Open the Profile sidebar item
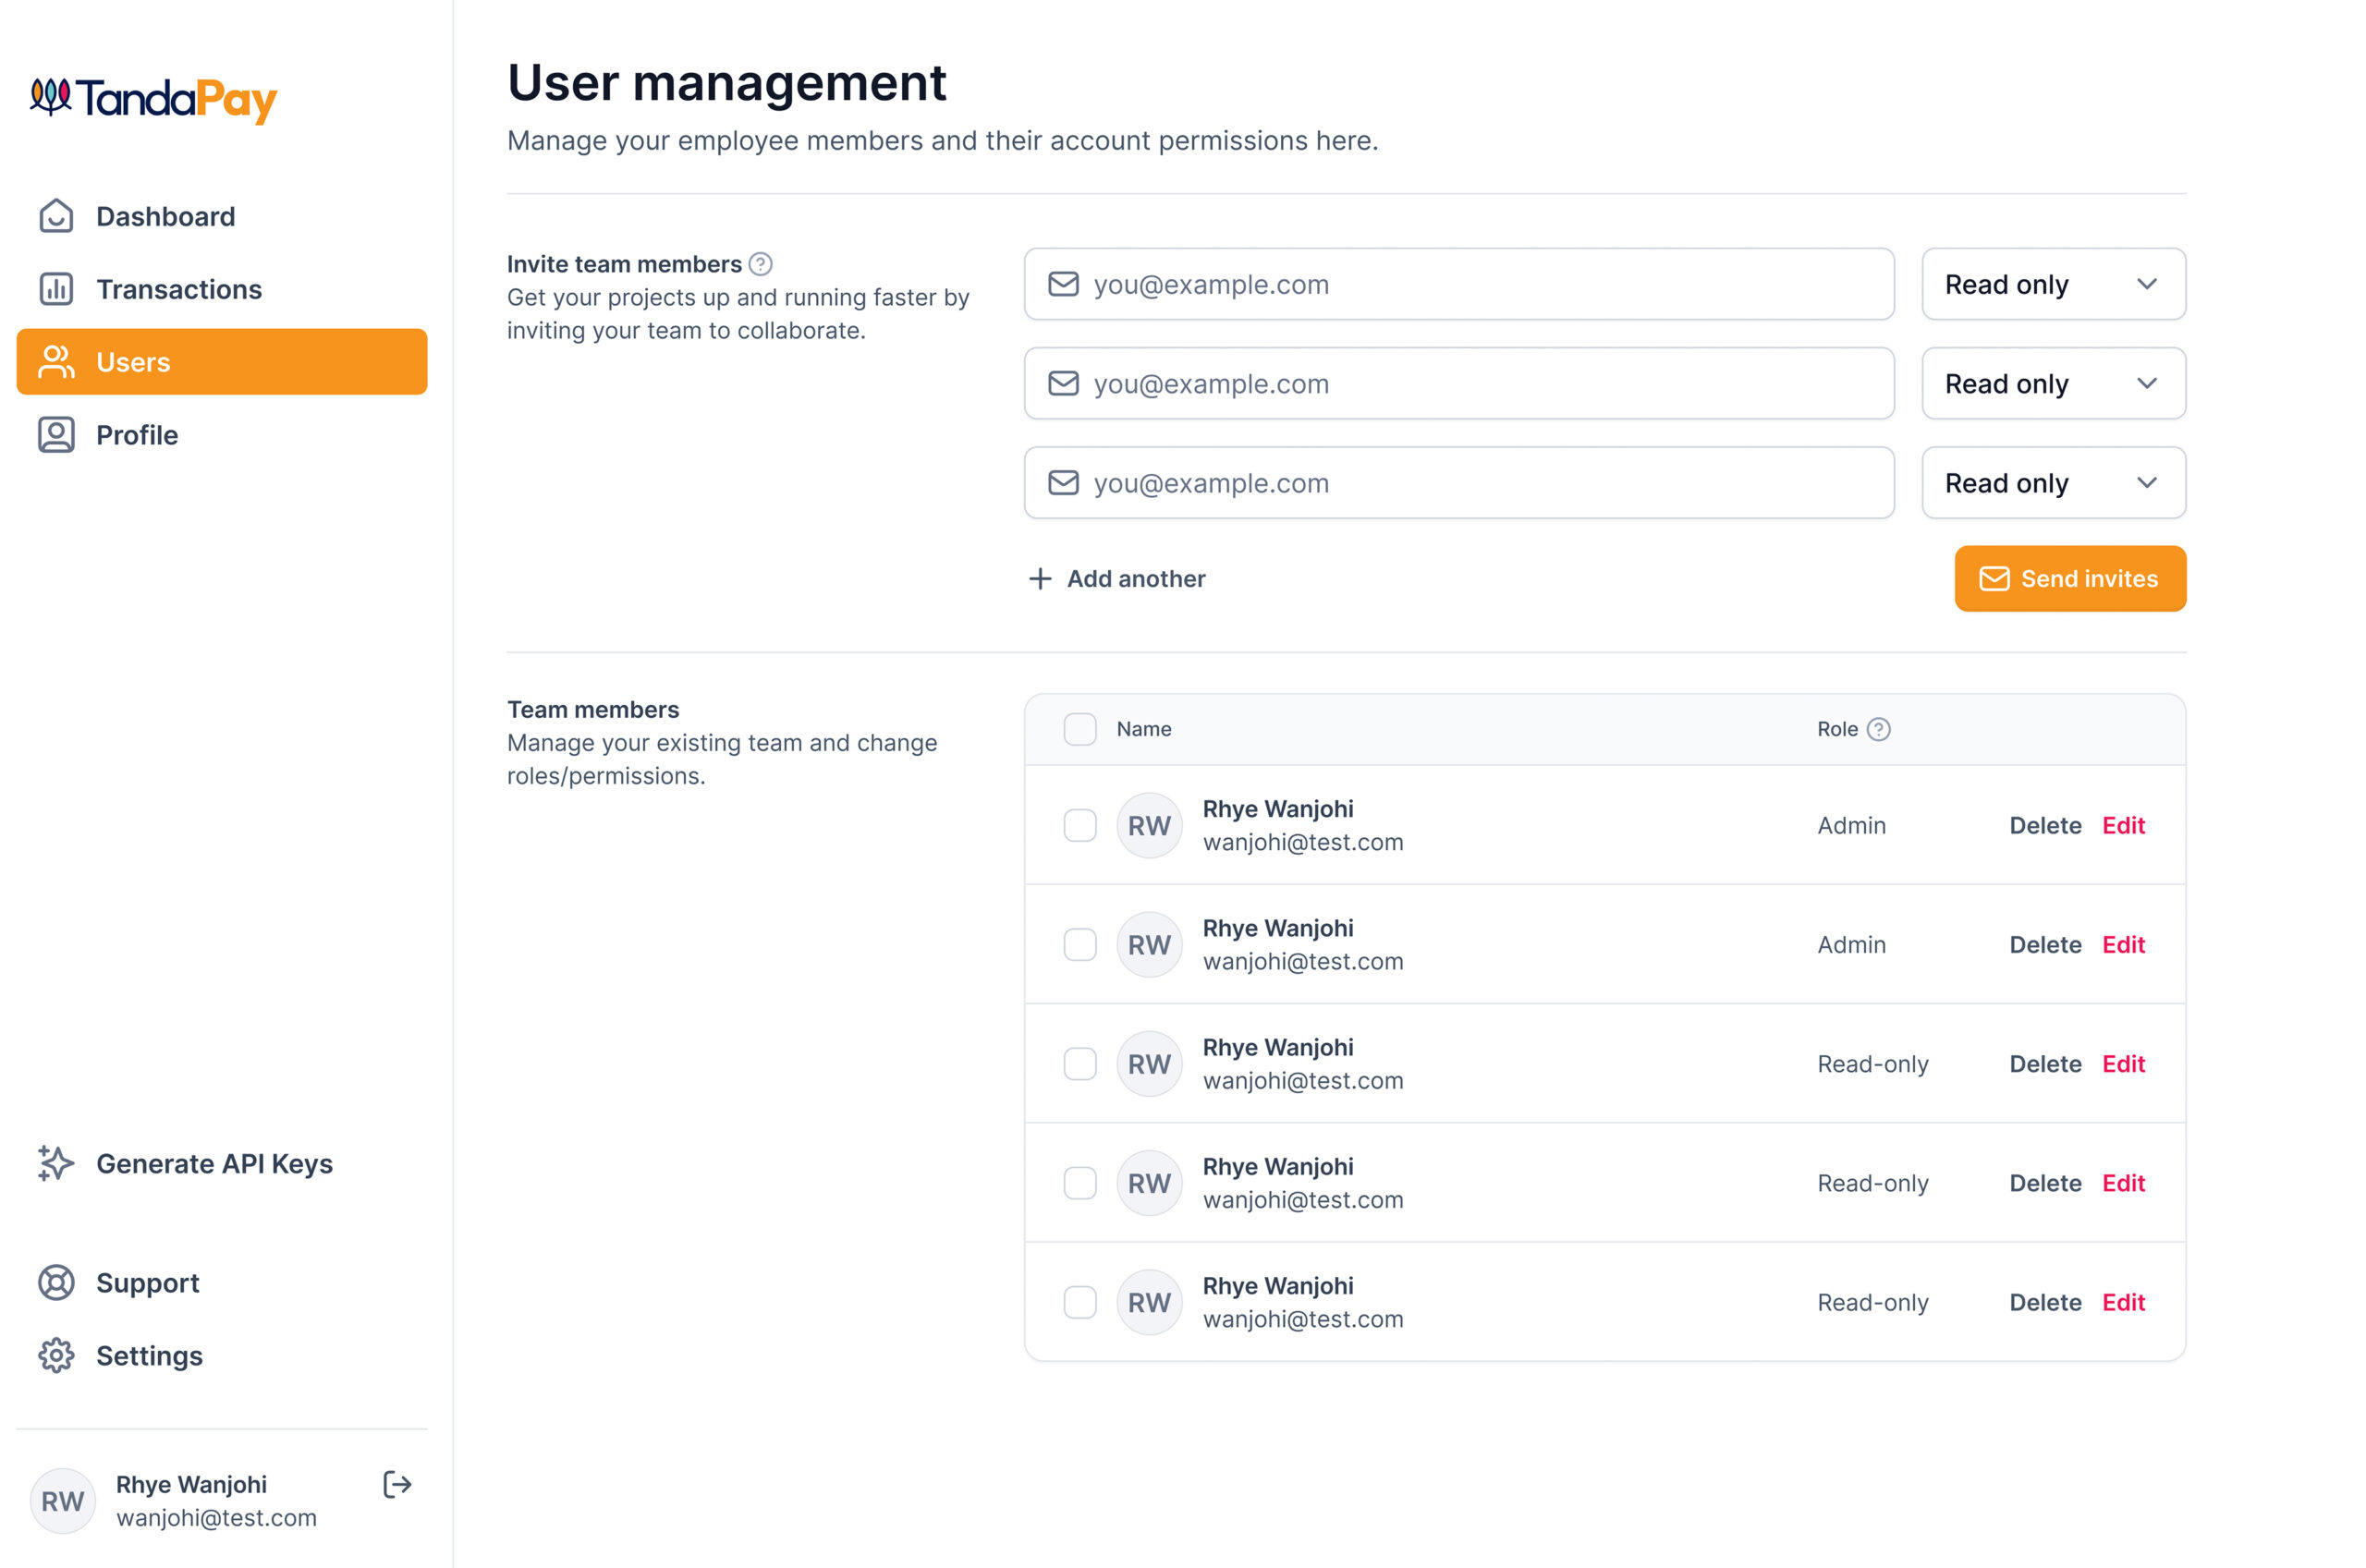The image size is (2366, 1568). [x=137, y=435]
